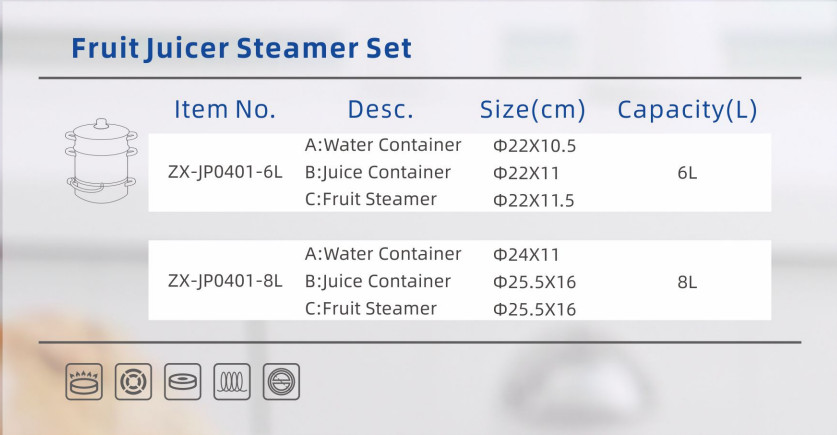Viewport: 837px width, 435px height.
Task: Select item number ZX-JP0401-8L
Action: pyautogui.click(x=225, y=281)
